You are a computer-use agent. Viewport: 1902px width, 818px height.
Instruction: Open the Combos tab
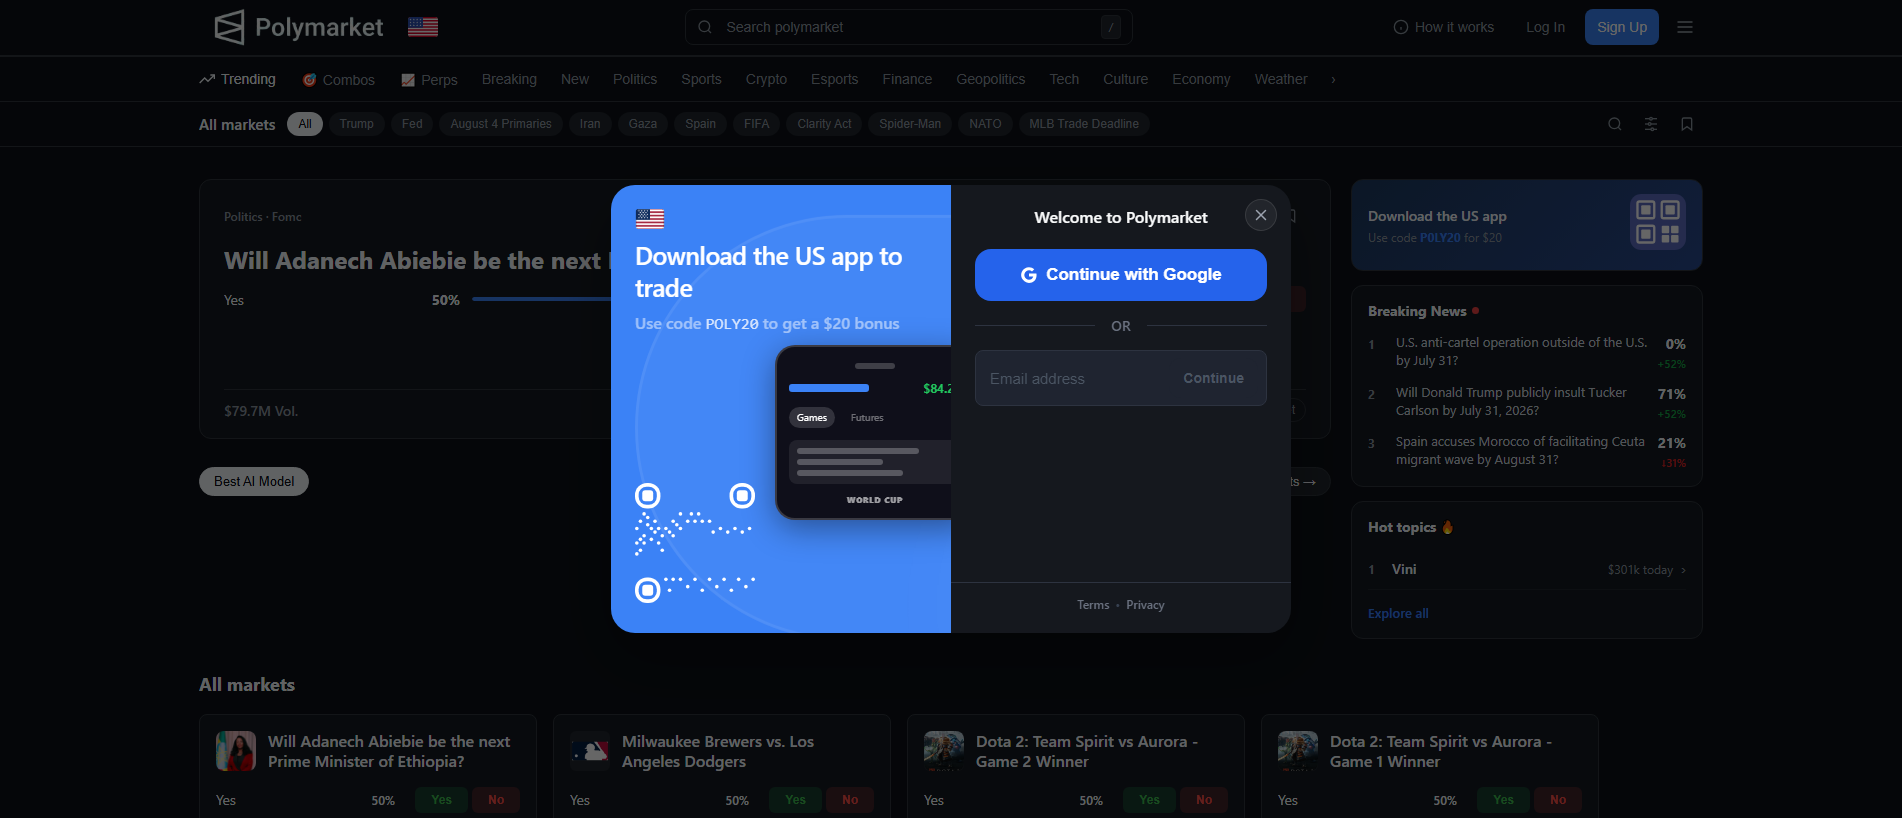[x=338, y=80]
